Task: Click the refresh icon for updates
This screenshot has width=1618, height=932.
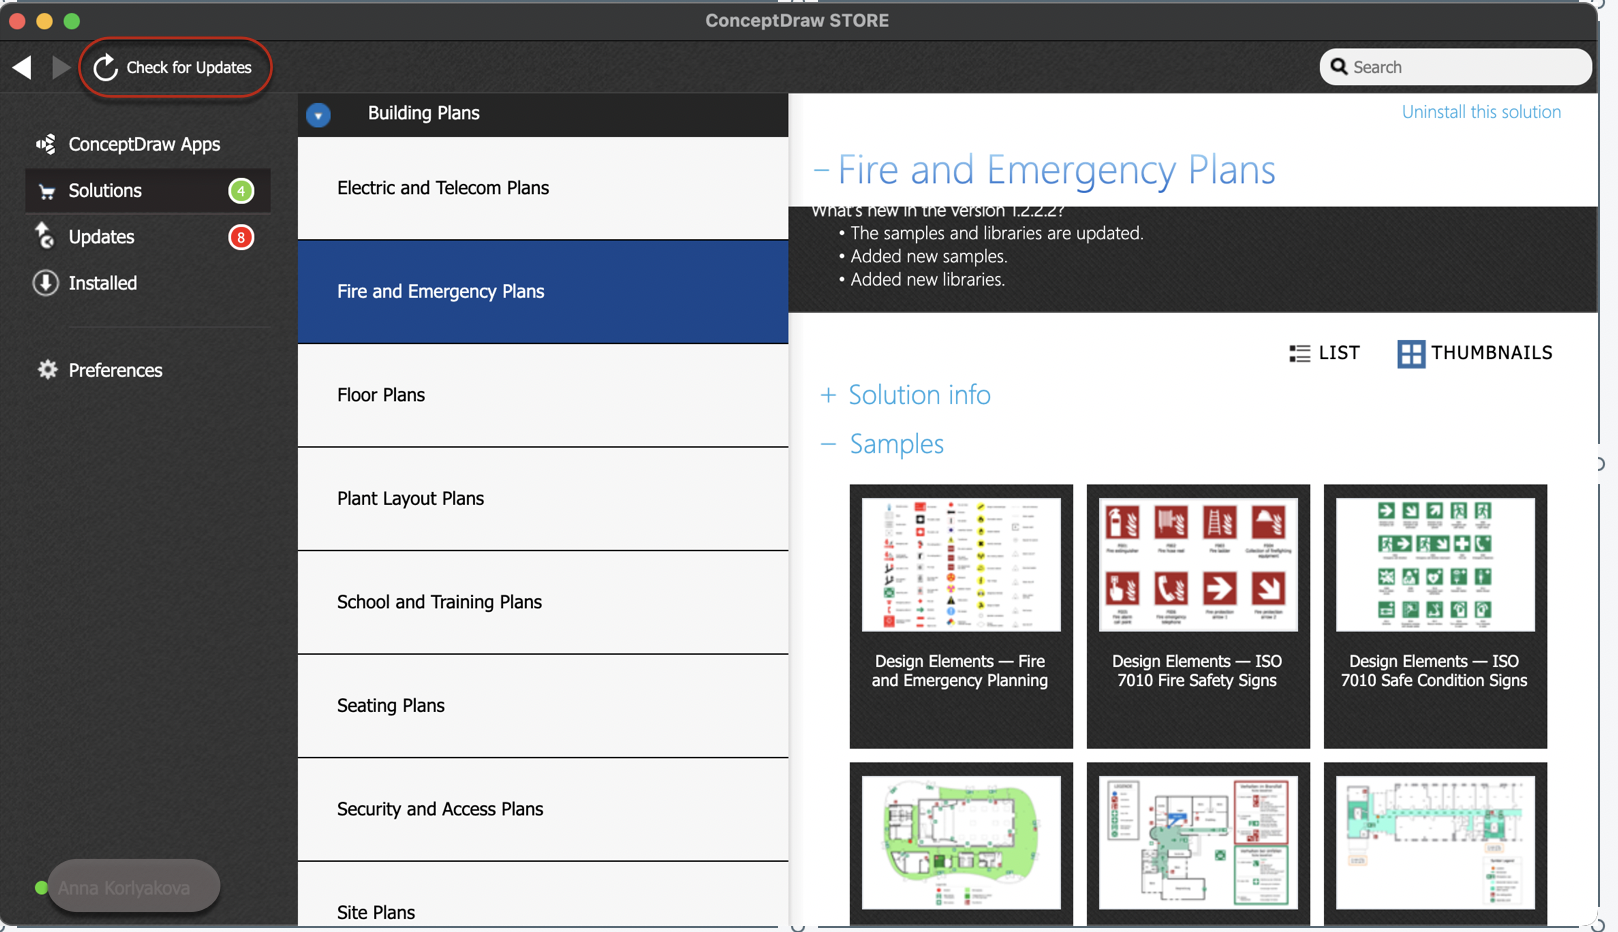Action: [105, 67]
